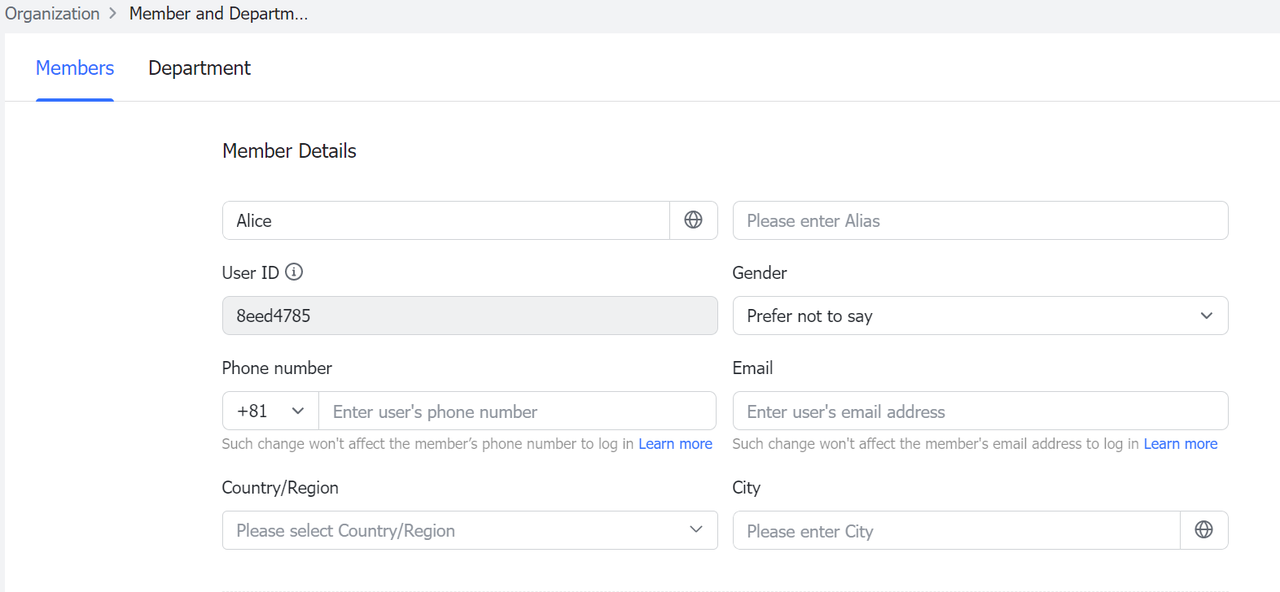Click the User ID info icon
Viewport: 1280px width, 592px height.
(x=294, y=272)
